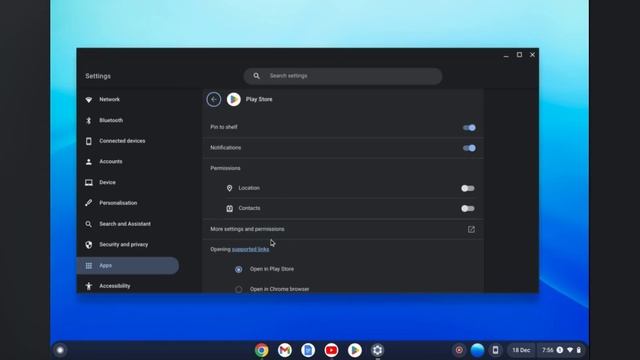Go back using the arrow beside Play Store
Image resolution: width=640 pixels, height=360 pixels.
[213, 99]
